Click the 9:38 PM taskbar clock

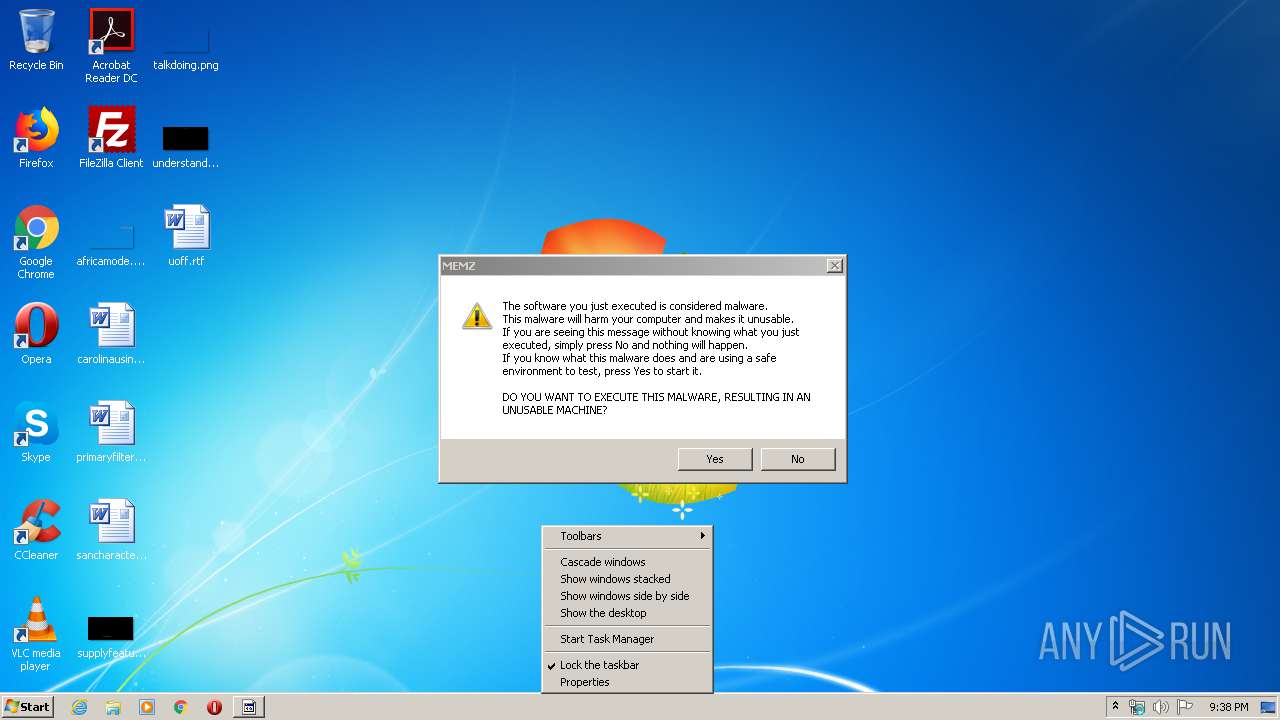pos(1228,707)
